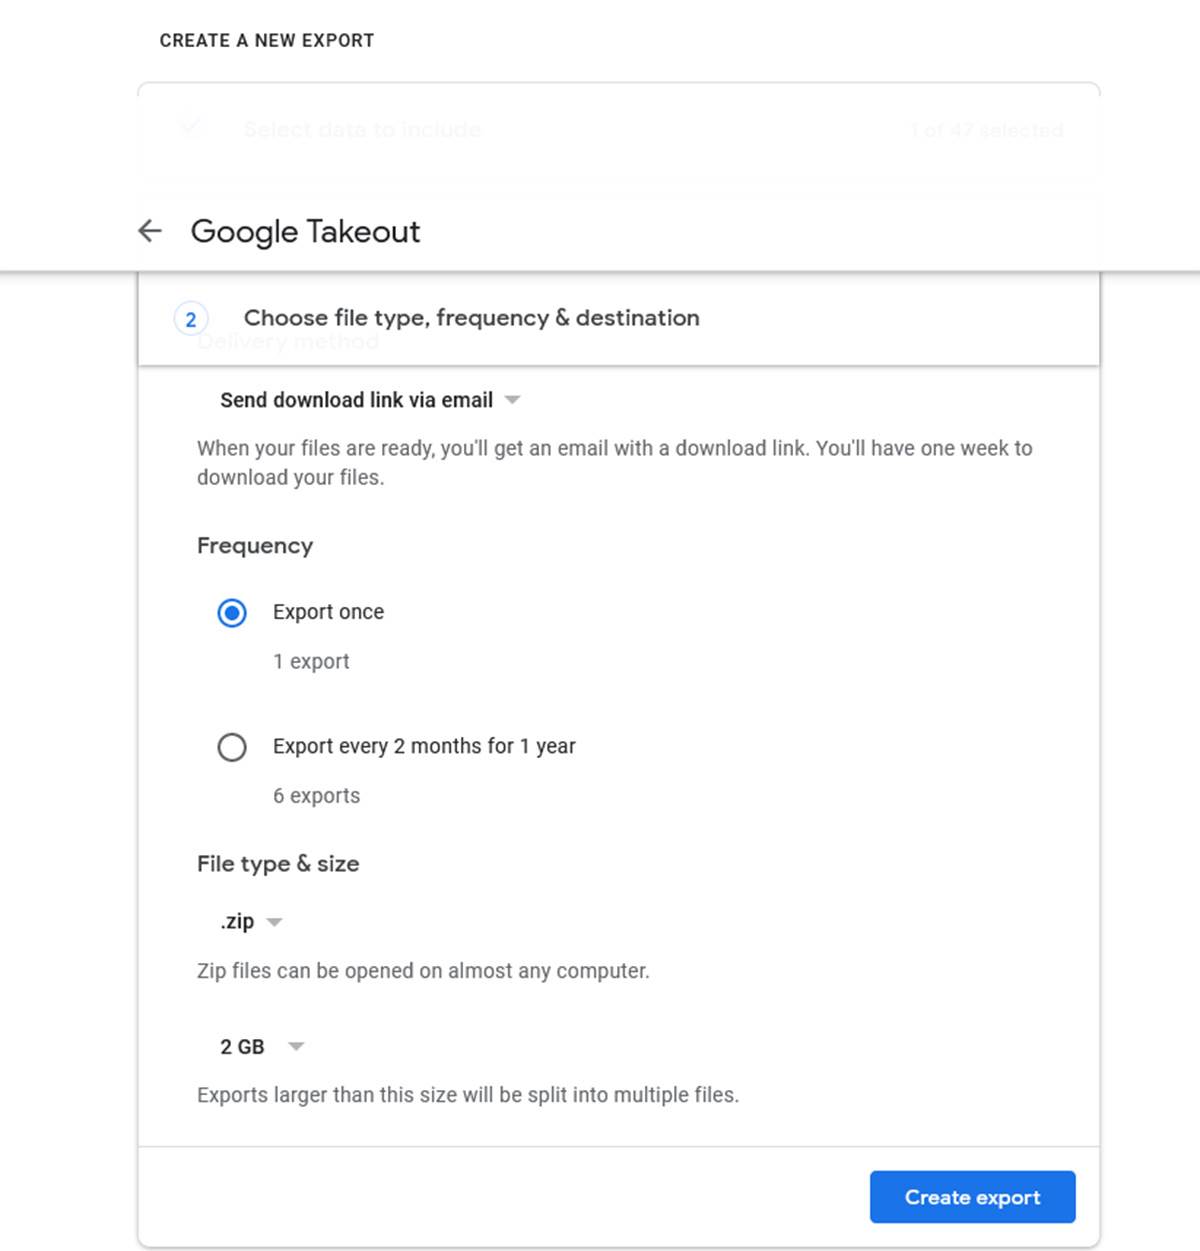Click the CREATE A NEW EXPORT heading
1200x1251 pixels.
[266, 40]
